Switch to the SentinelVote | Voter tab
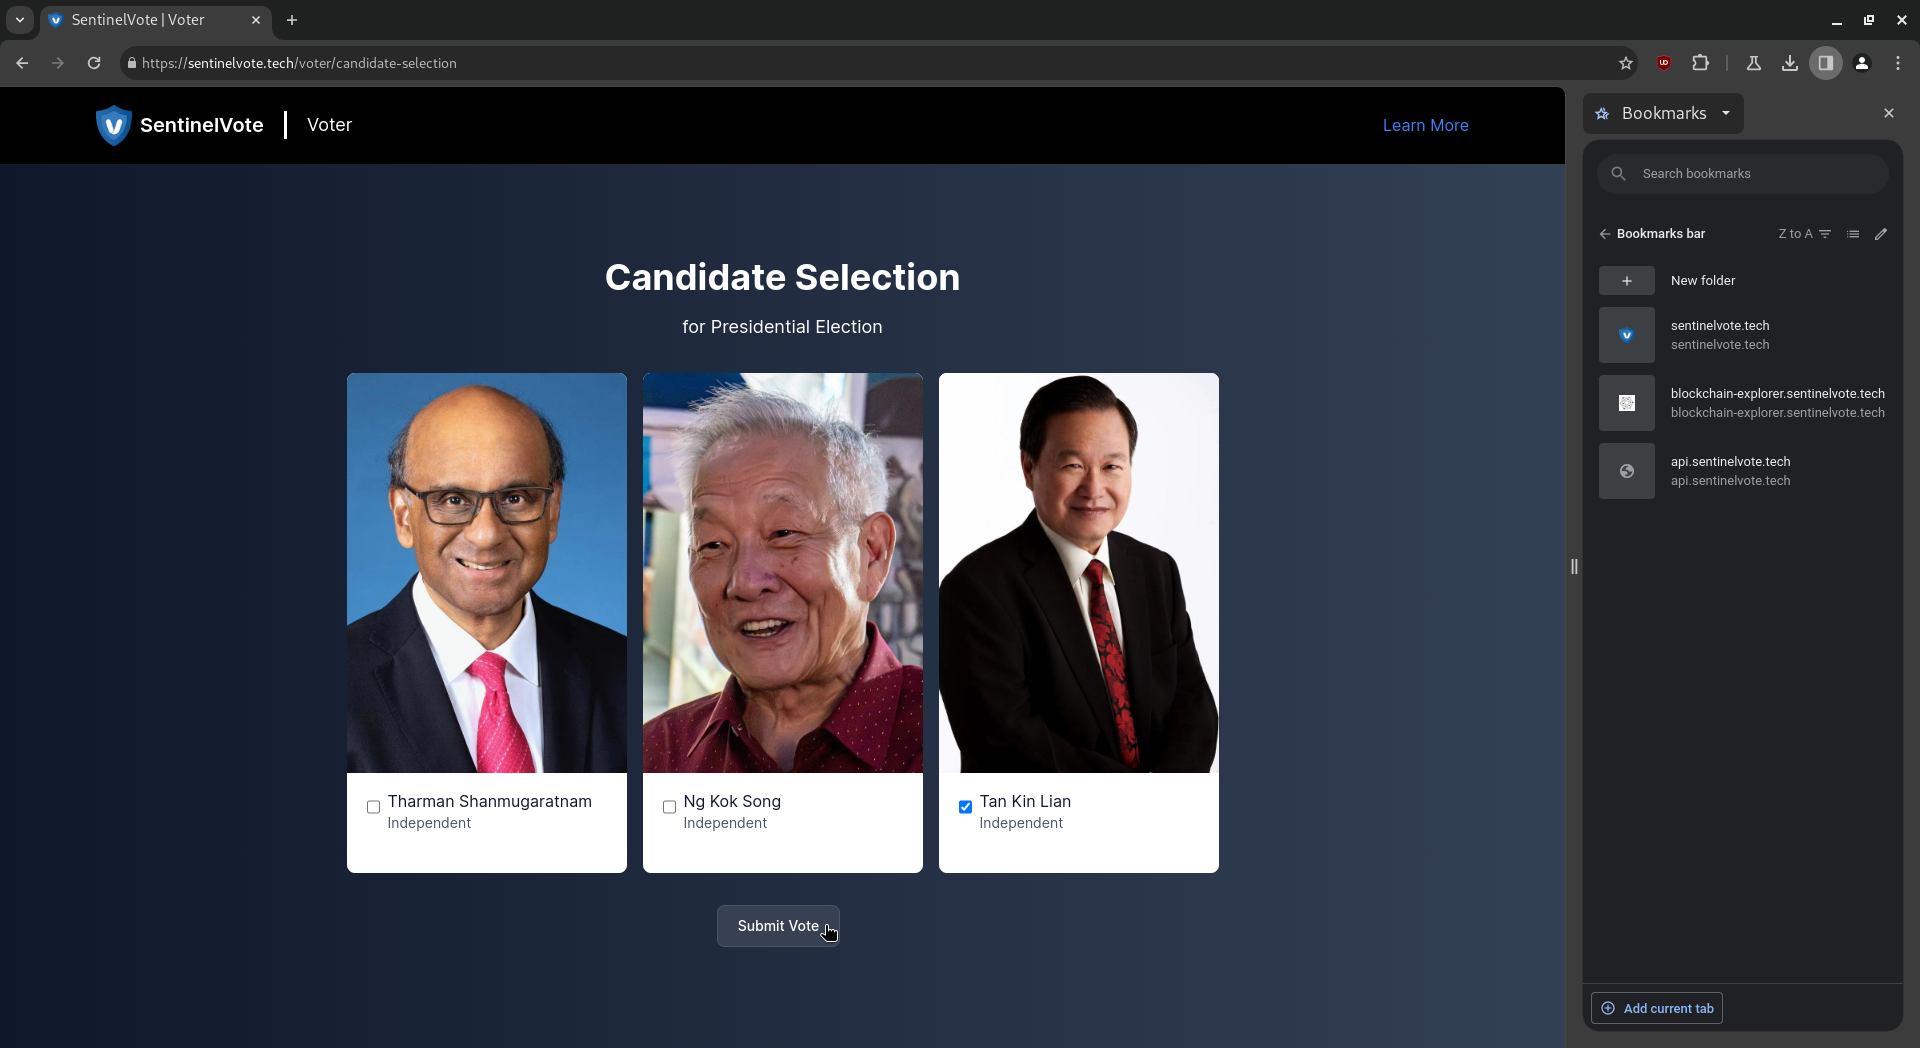The height and width of the screenshot is (1048, 1920). (x=150, y=20)
